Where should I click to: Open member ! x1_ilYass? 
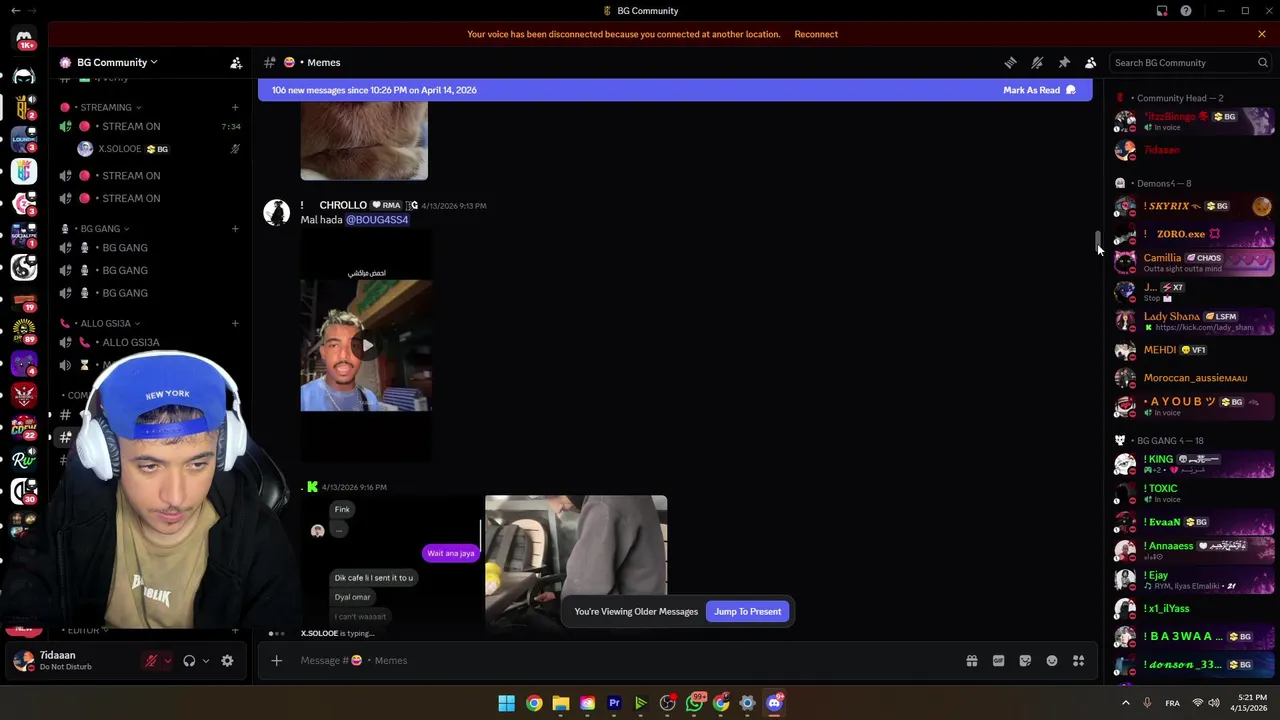(1194, 608)
